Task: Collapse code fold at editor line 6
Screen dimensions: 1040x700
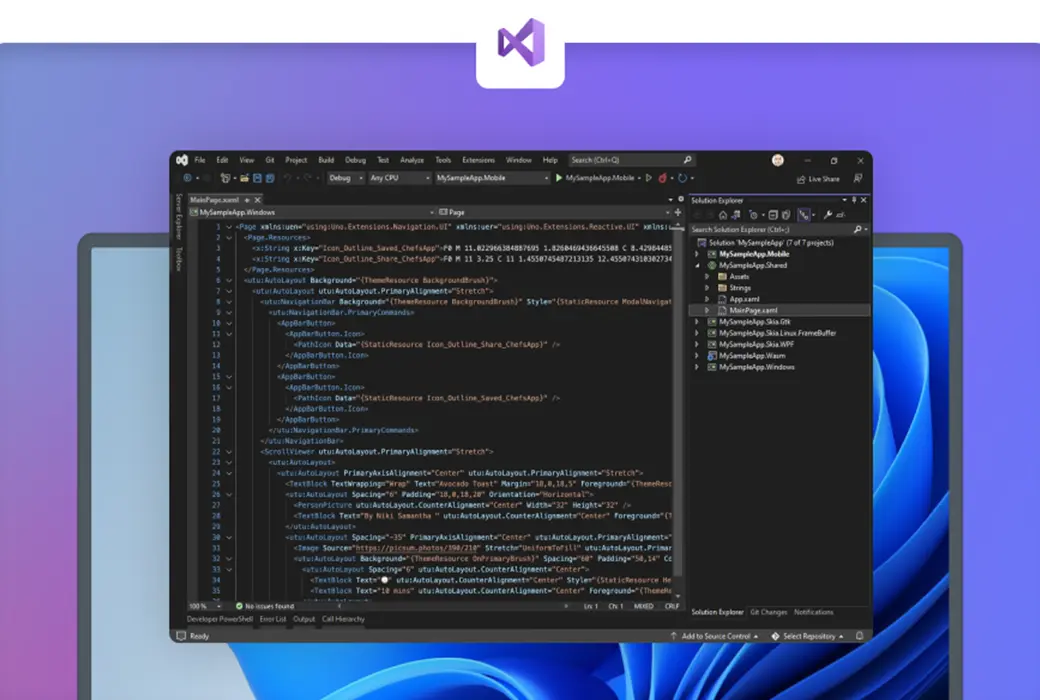Action: (229, 280)
